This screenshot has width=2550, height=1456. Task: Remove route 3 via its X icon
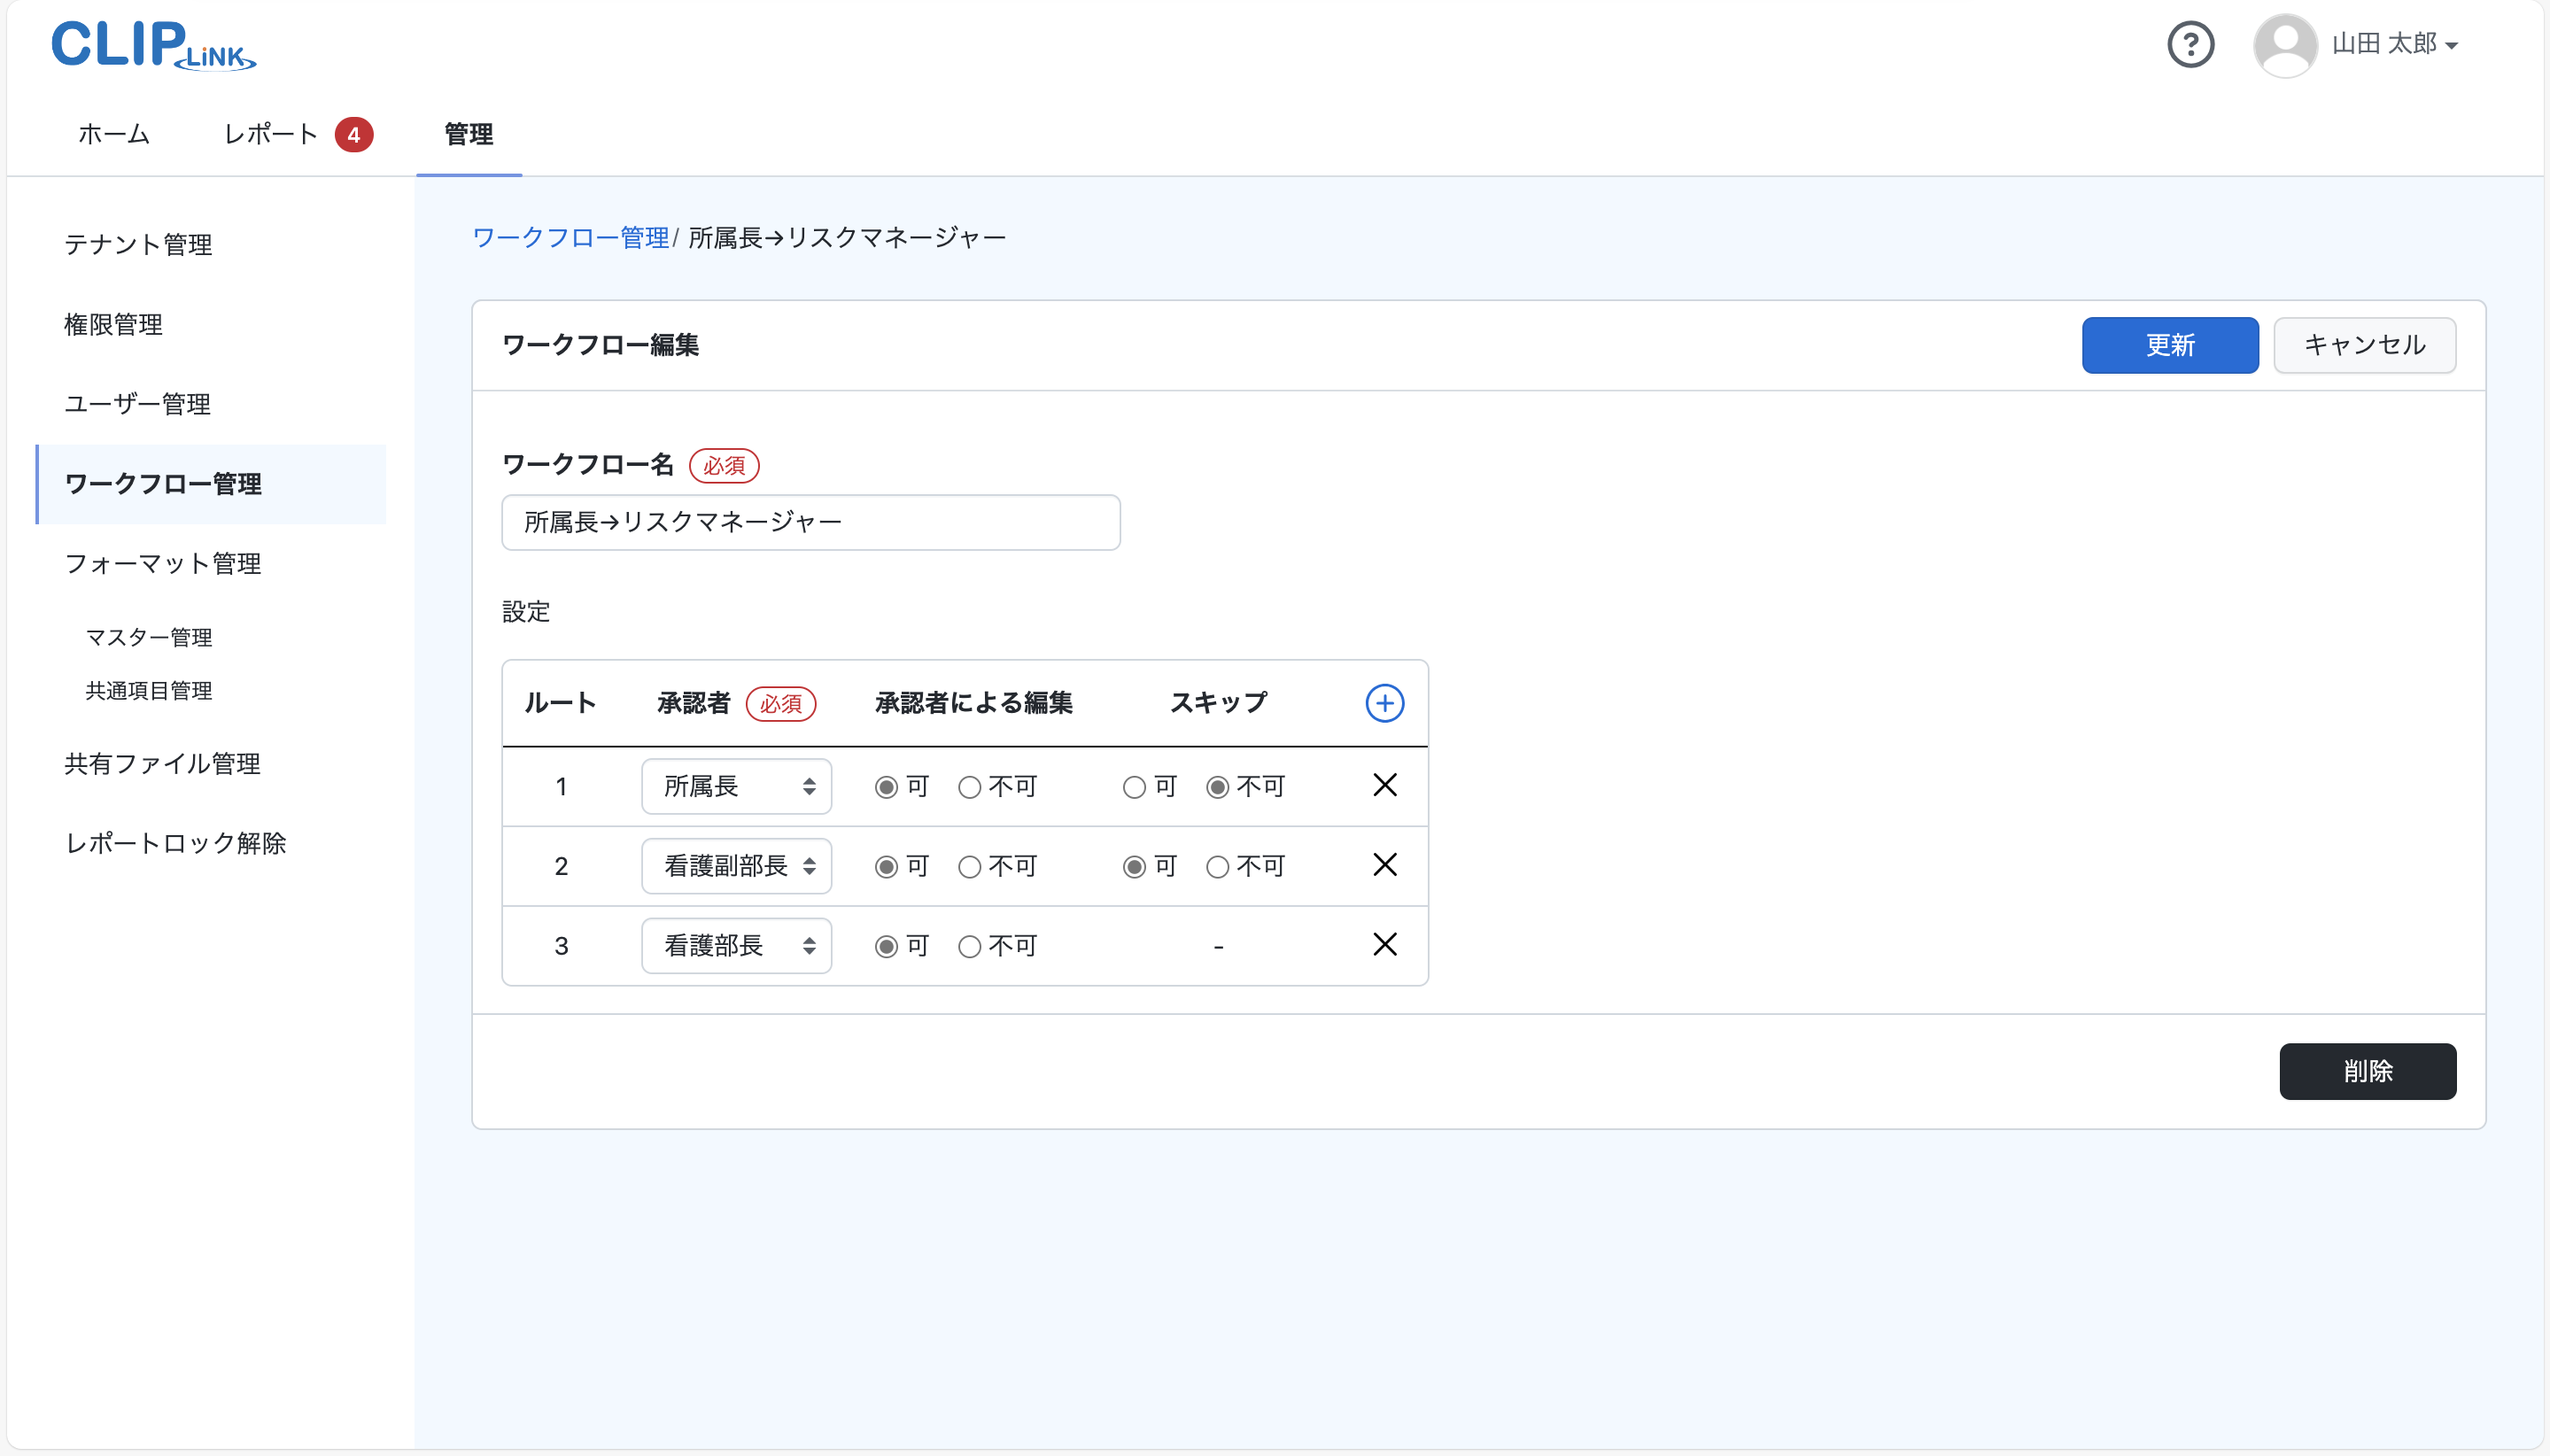pos(1384,944)
